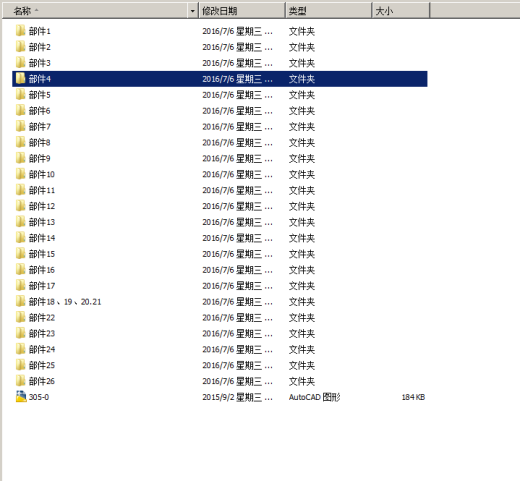
Task: Select the folder name 部件22
Action: pyautogui.click(x=42, y=318)
